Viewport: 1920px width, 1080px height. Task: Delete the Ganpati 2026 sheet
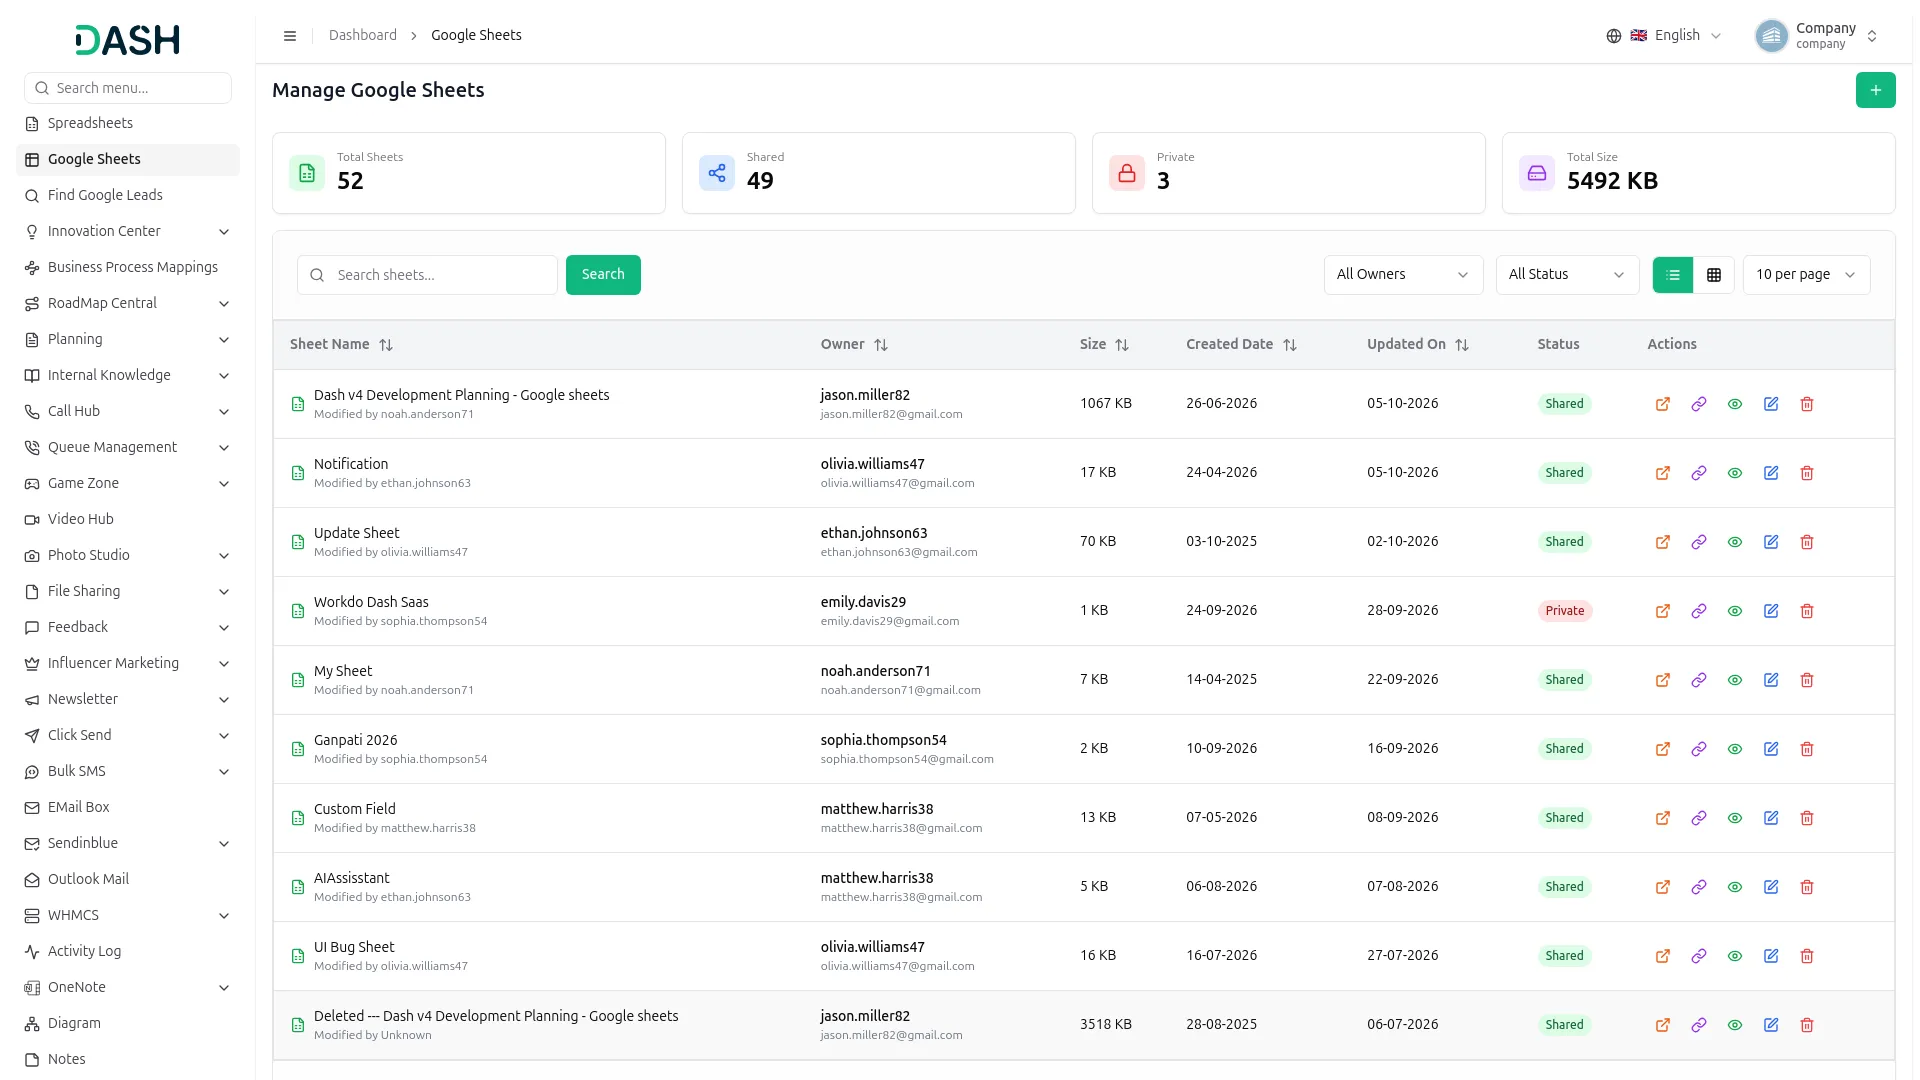pyautogui.click(x=1806, y=749)
